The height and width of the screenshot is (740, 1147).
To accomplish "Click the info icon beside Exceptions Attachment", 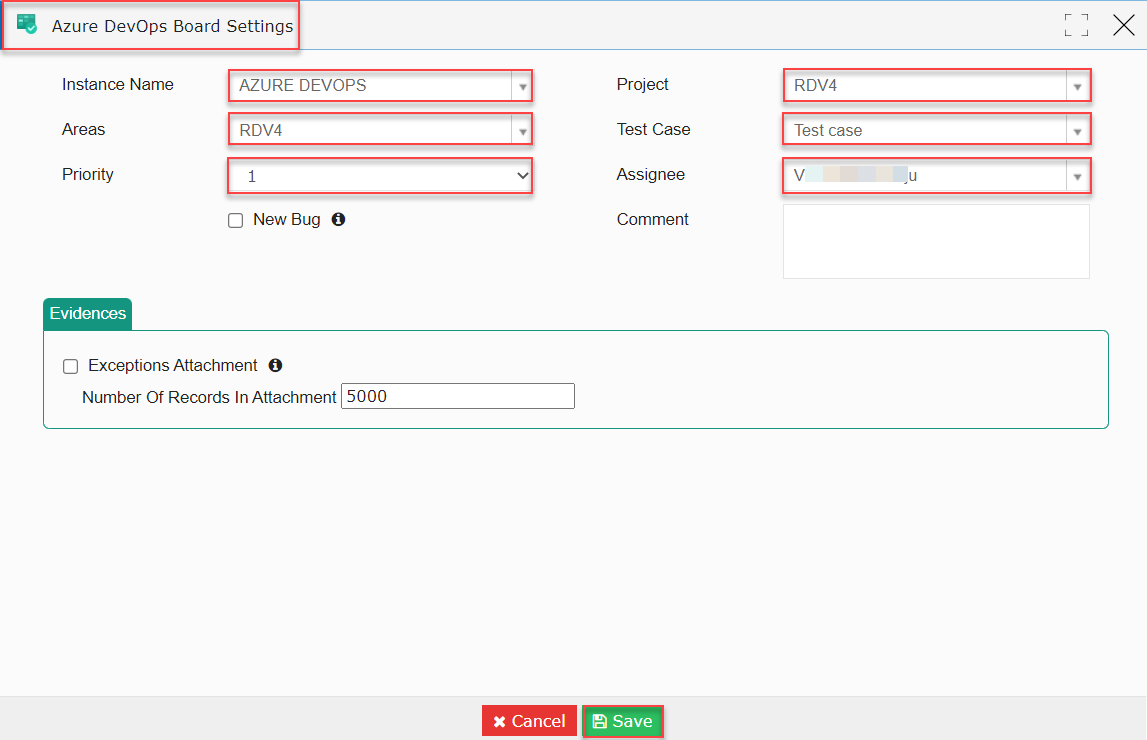I will click(x=275, y=365).
